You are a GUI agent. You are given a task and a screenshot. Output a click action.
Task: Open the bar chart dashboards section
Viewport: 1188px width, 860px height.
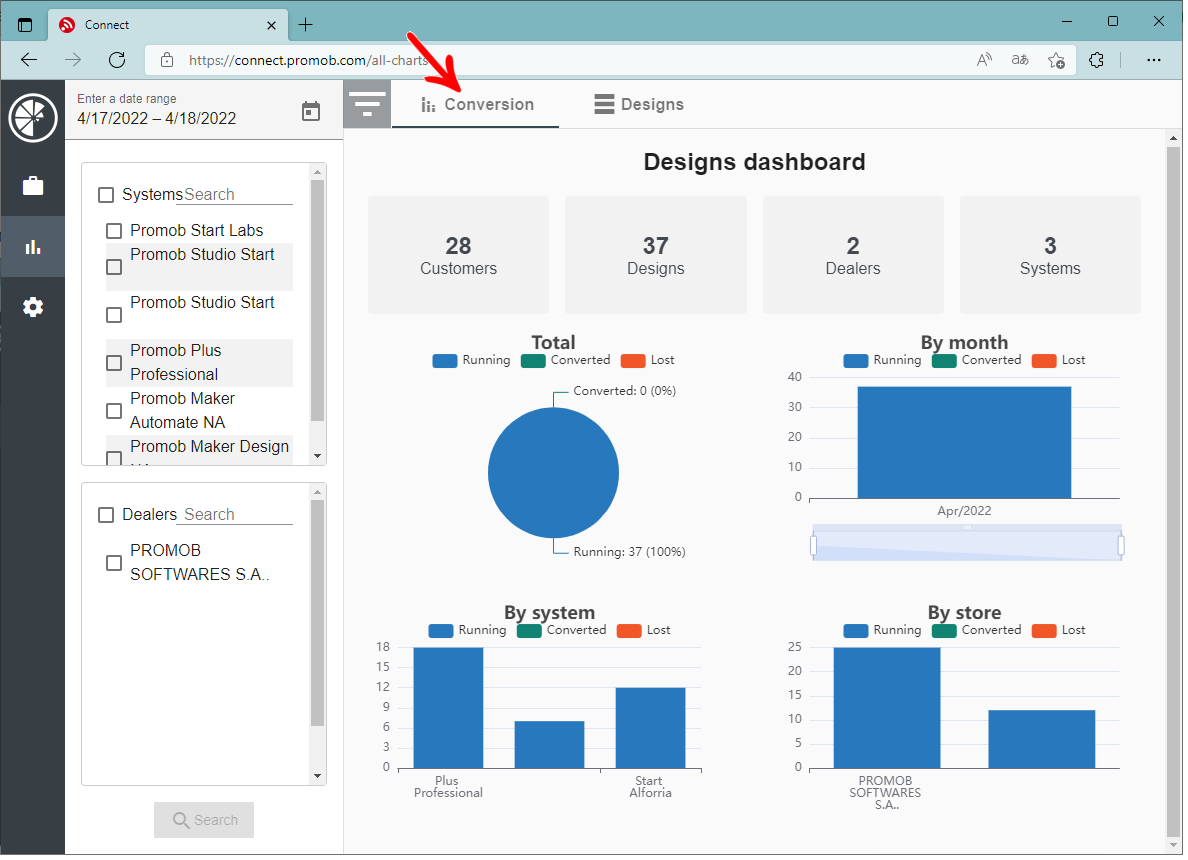33,247
